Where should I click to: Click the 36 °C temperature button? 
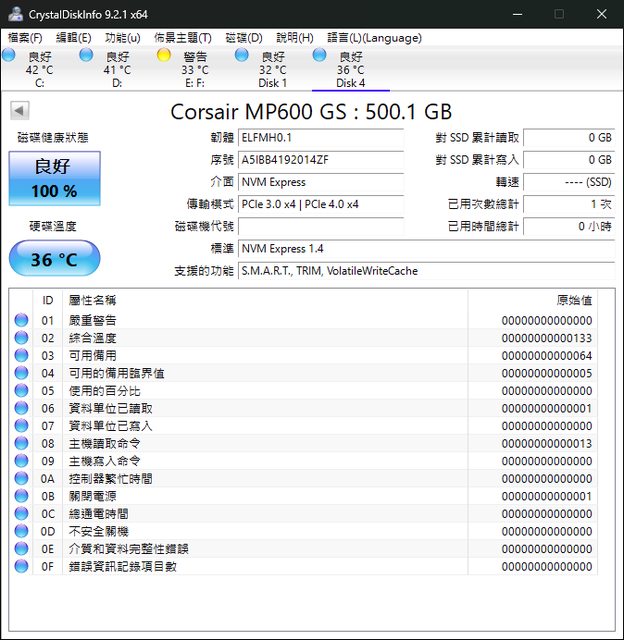(54, 260)
